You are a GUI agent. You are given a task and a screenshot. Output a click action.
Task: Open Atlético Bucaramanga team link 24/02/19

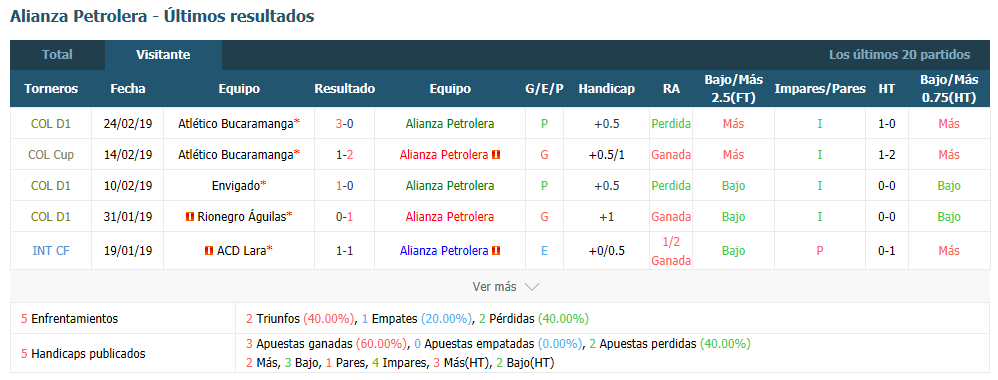(x=235, y=124)
